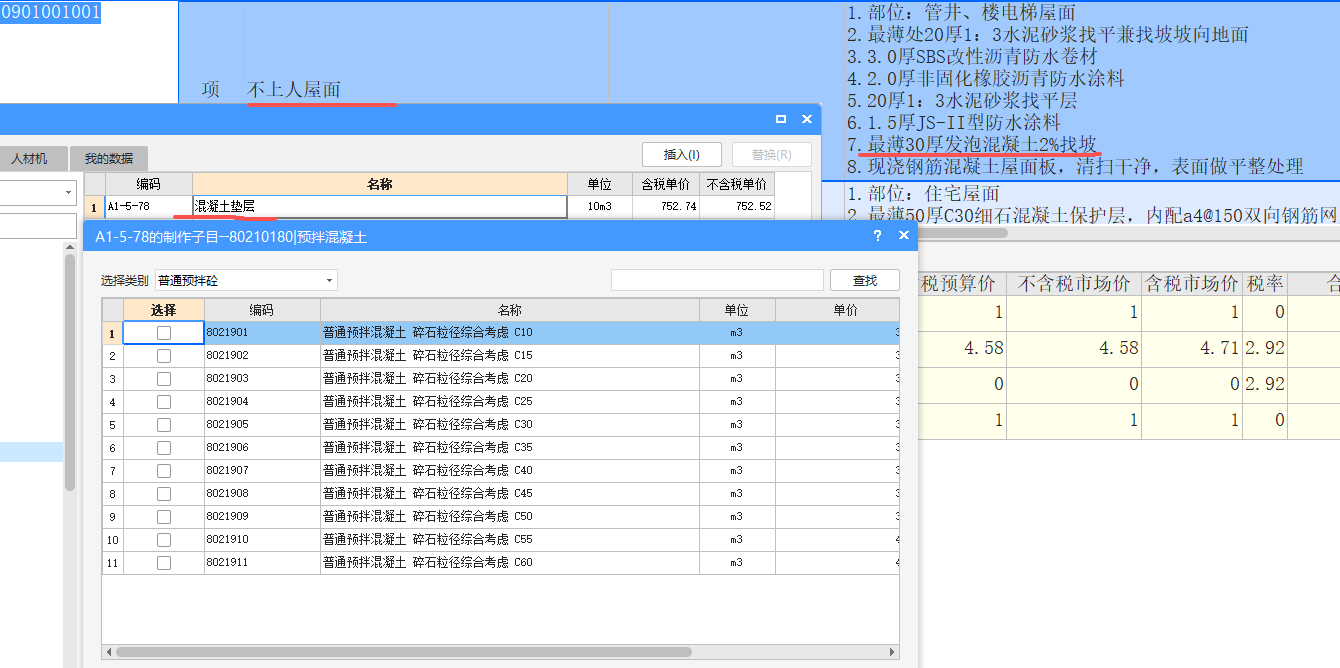This screenshot has height=668, width=1340.
Task: Select row number 11 header
Action: (x=113, y=562)
